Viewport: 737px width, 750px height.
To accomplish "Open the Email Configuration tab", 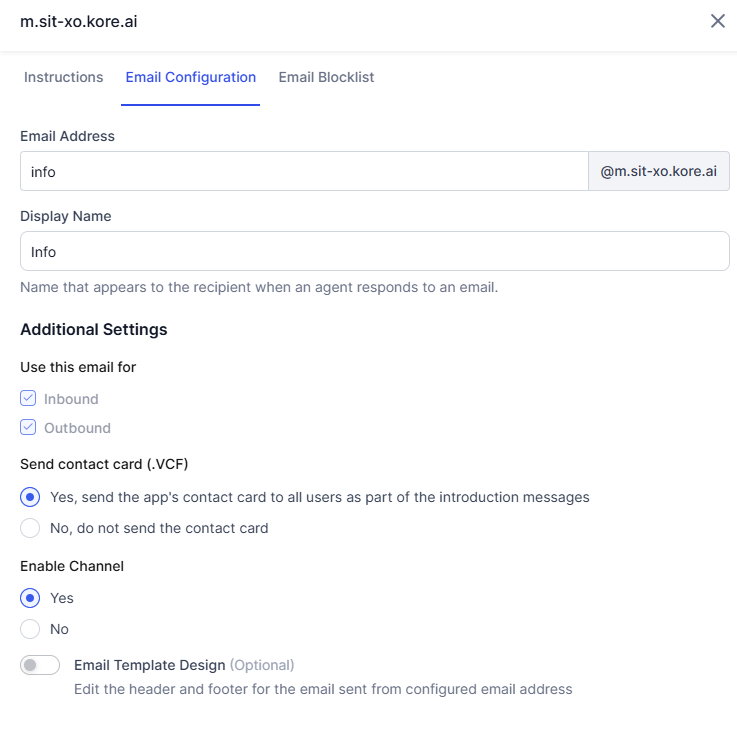I will 191,77.
